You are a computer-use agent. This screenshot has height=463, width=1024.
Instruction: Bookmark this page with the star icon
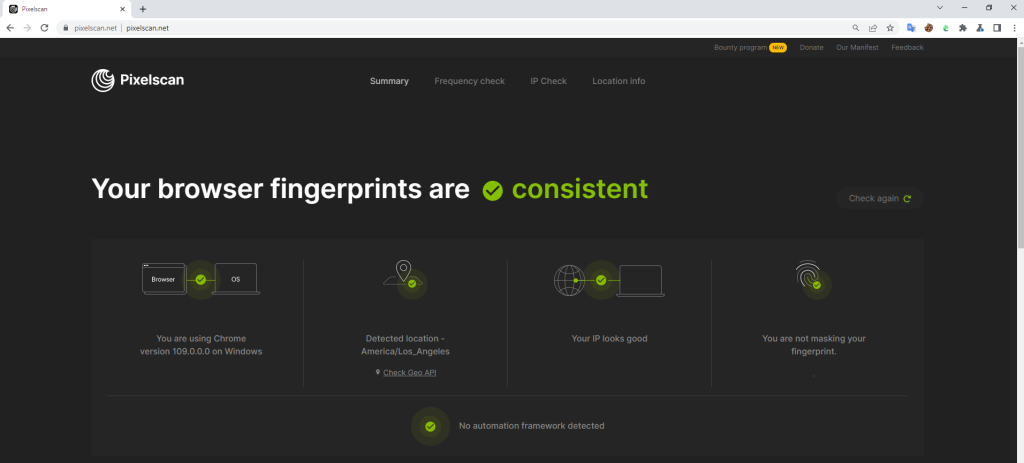[x=889, y=27]
